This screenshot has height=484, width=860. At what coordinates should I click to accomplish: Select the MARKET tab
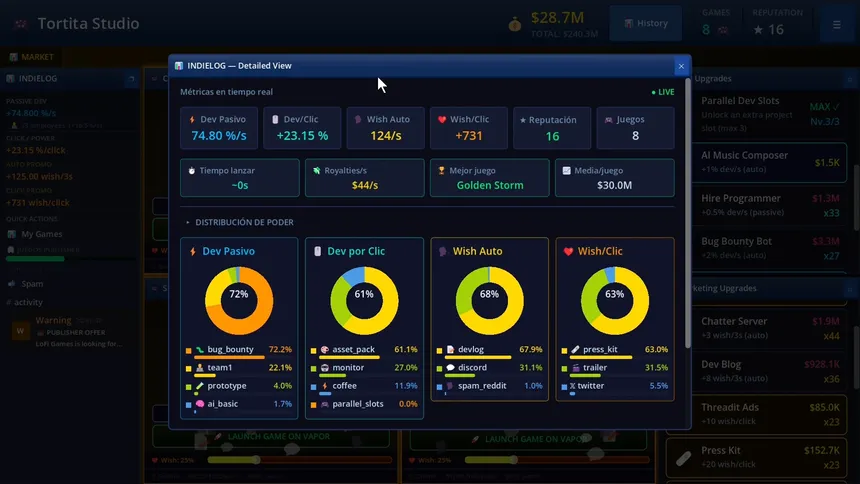[31, 57]
